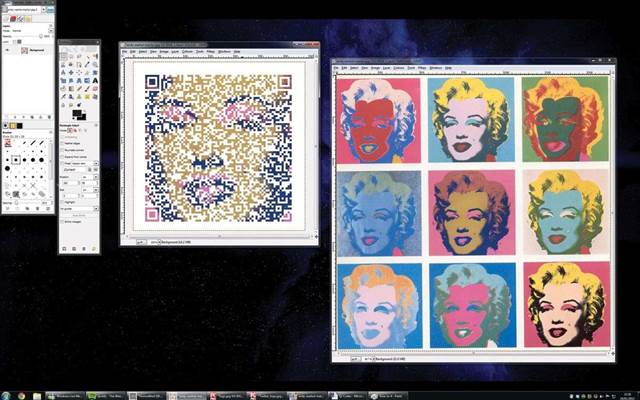Click the Auto button atop Layers dock

51,9
